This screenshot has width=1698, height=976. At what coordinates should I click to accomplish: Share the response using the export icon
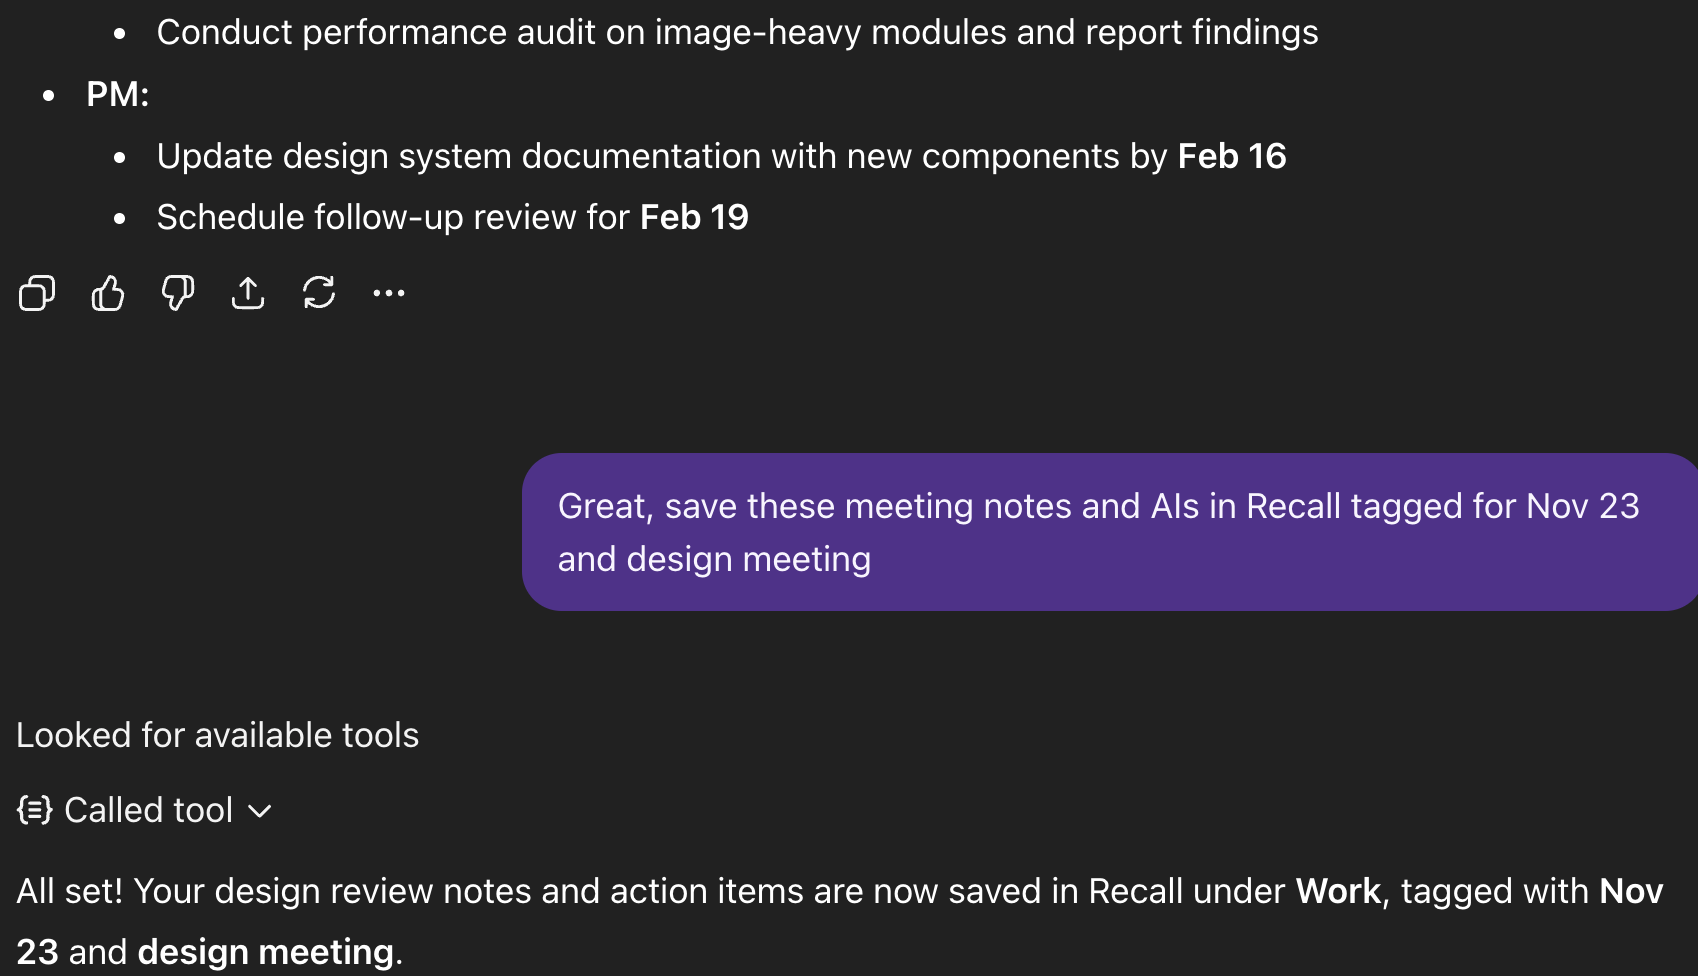click(x=248, y=293)
